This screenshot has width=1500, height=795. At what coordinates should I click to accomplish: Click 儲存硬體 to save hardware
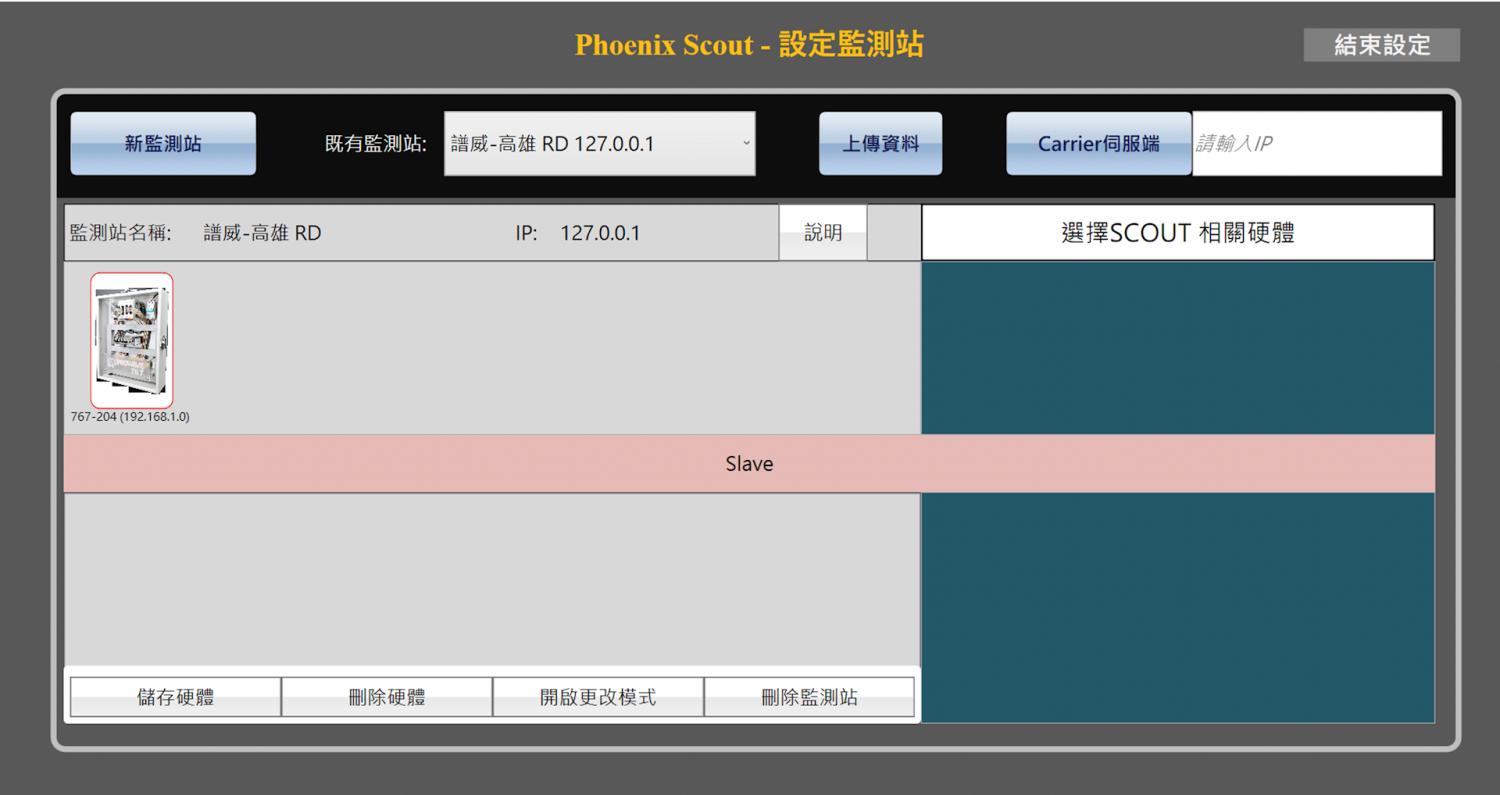(175, 697)
